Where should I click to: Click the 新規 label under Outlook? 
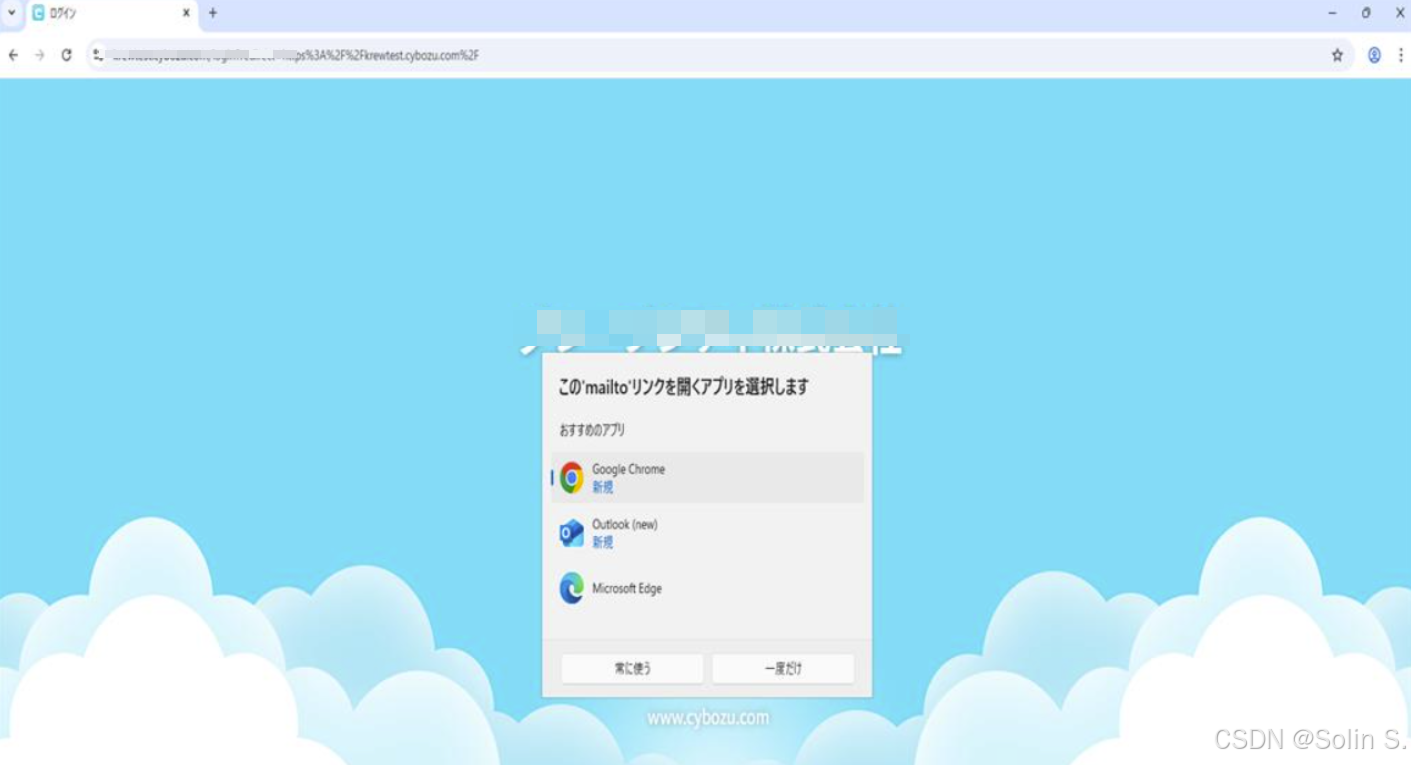[x=602, y=542]
